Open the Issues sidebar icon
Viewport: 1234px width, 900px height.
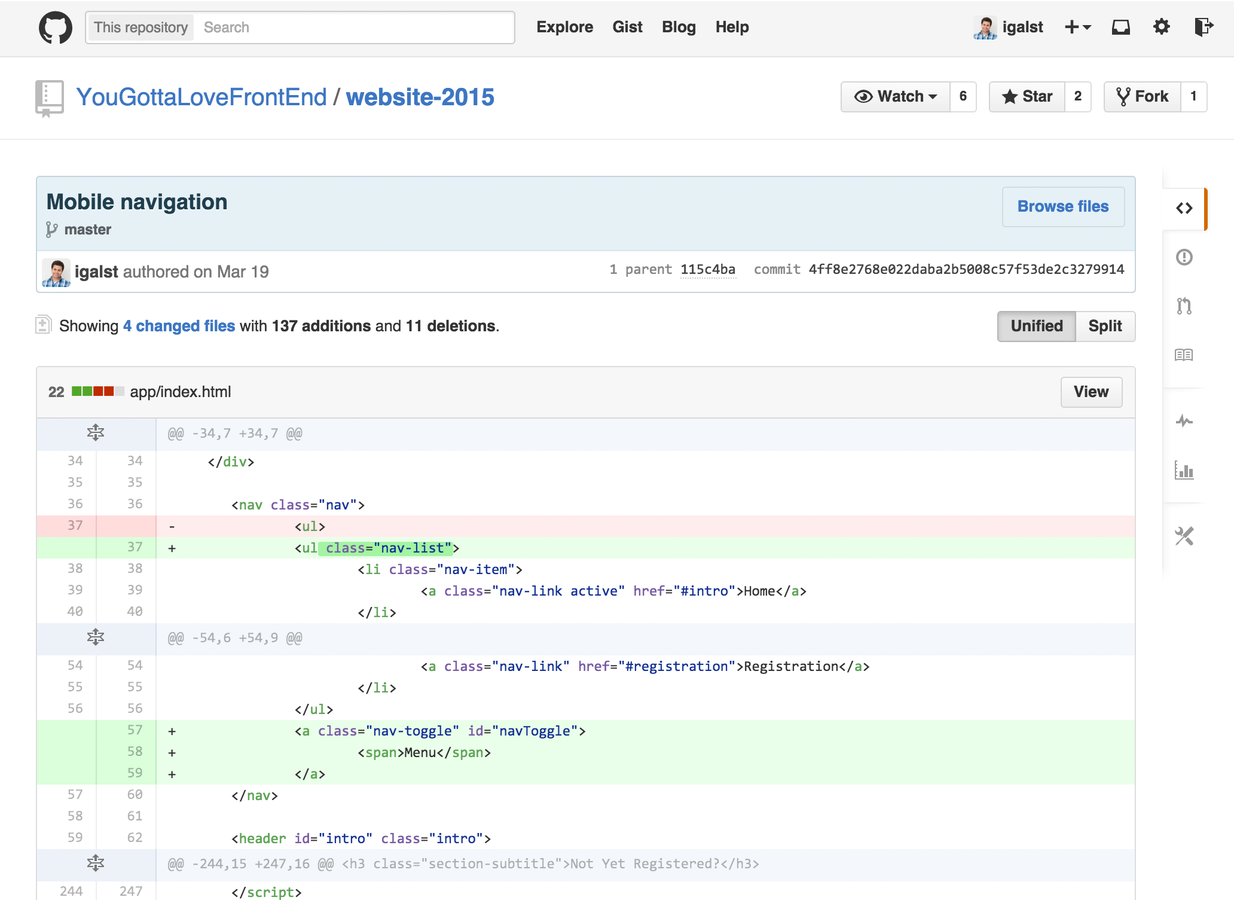(x=1184, y=257)
